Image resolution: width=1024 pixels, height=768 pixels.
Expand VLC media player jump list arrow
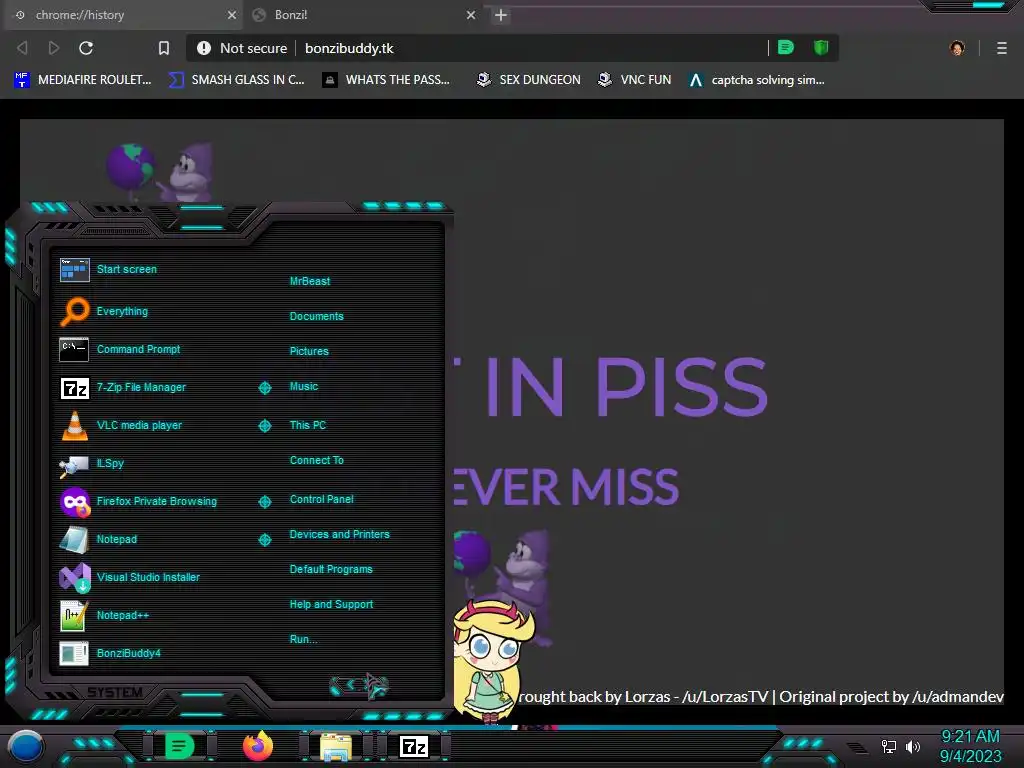point(264,426)
